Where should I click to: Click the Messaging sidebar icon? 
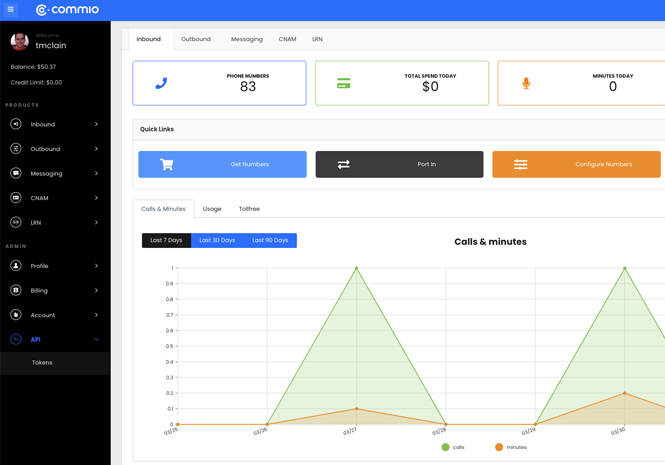tap(16, 173)
